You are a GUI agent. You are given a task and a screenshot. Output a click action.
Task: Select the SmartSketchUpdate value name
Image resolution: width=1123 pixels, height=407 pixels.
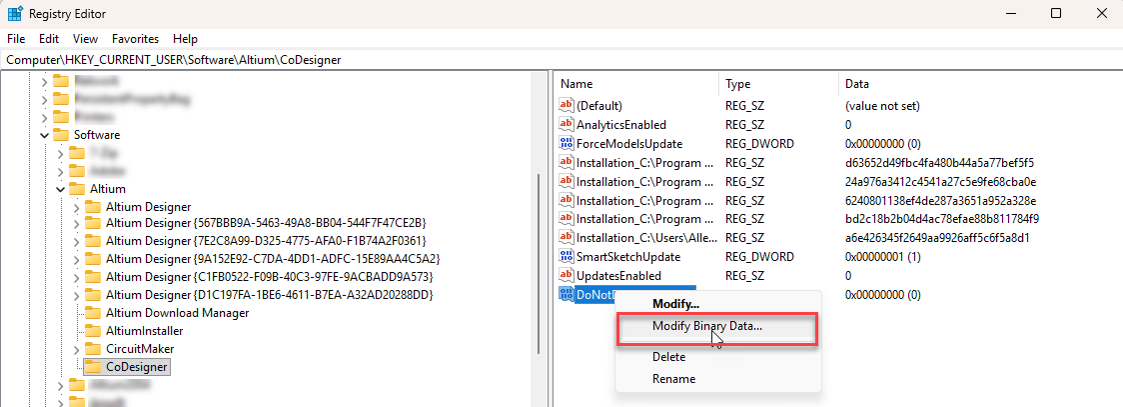coord(628,257)
